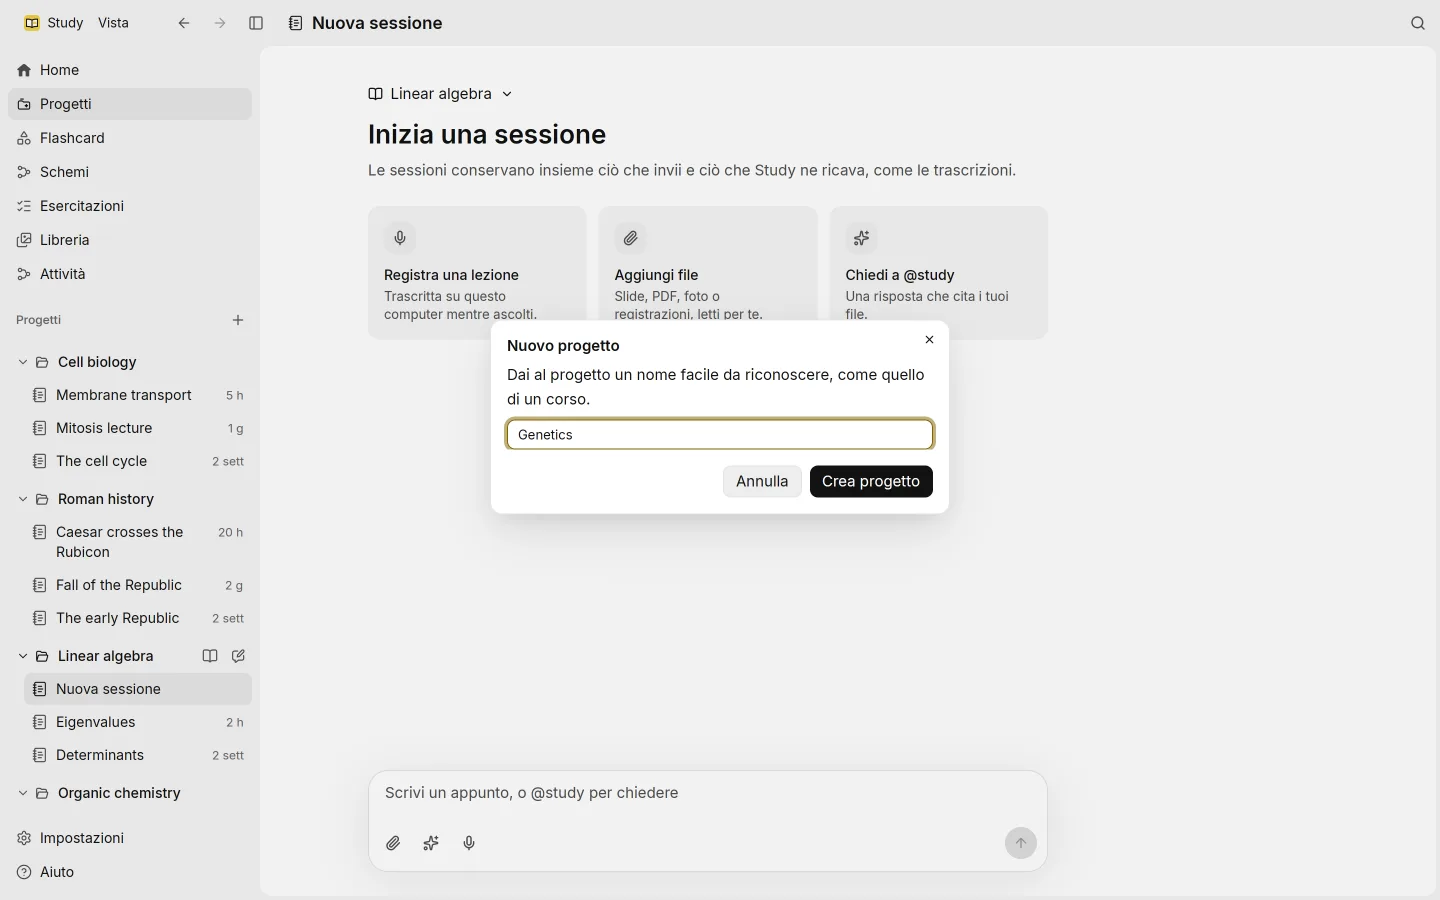Collapse the Cell biology project chevron
The height and width of the screenshot is (900, 1440).
(x=23, y=362)
